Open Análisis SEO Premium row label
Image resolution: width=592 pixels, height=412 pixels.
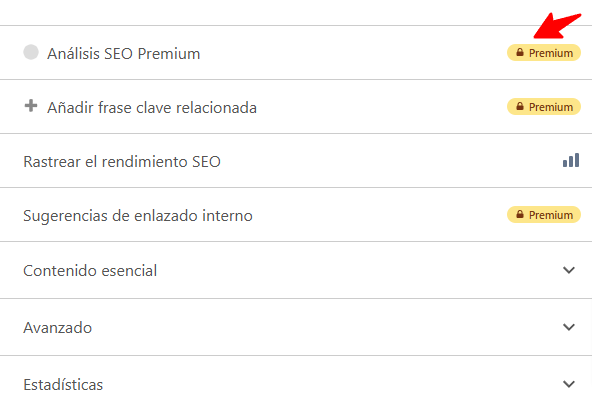(123, 54)
